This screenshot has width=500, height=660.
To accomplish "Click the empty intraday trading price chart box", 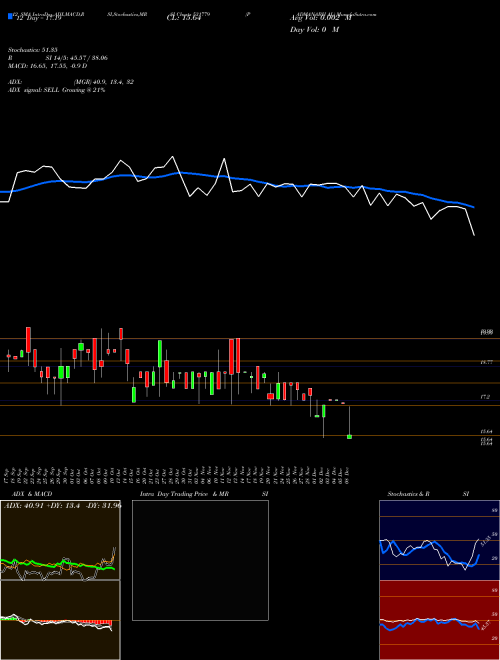I will (x=200, y=560).
